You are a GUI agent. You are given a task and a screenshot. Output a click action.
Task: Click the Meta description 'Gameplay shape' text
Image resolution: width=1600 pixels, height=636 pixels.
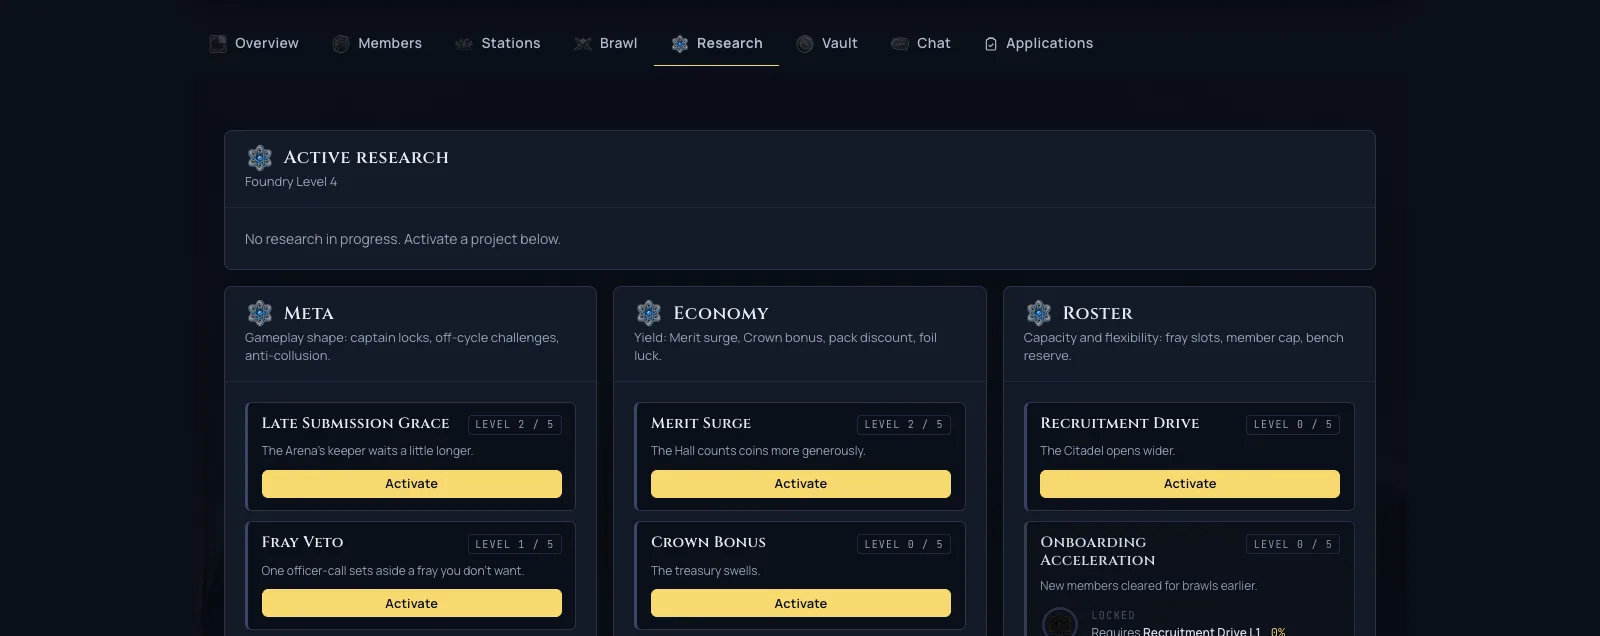pos(402,347)
